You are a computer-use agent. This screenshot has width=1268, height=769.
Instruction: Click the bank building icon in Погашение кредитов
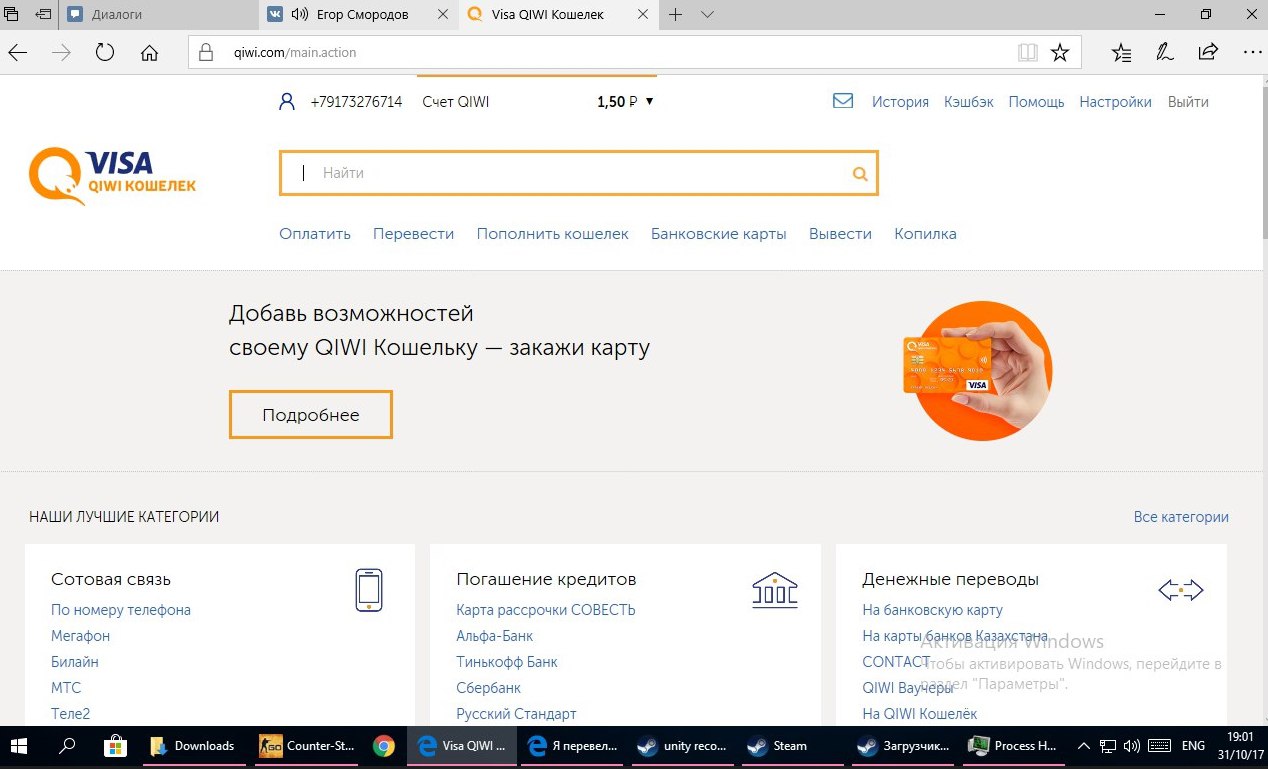pos(775,590)
